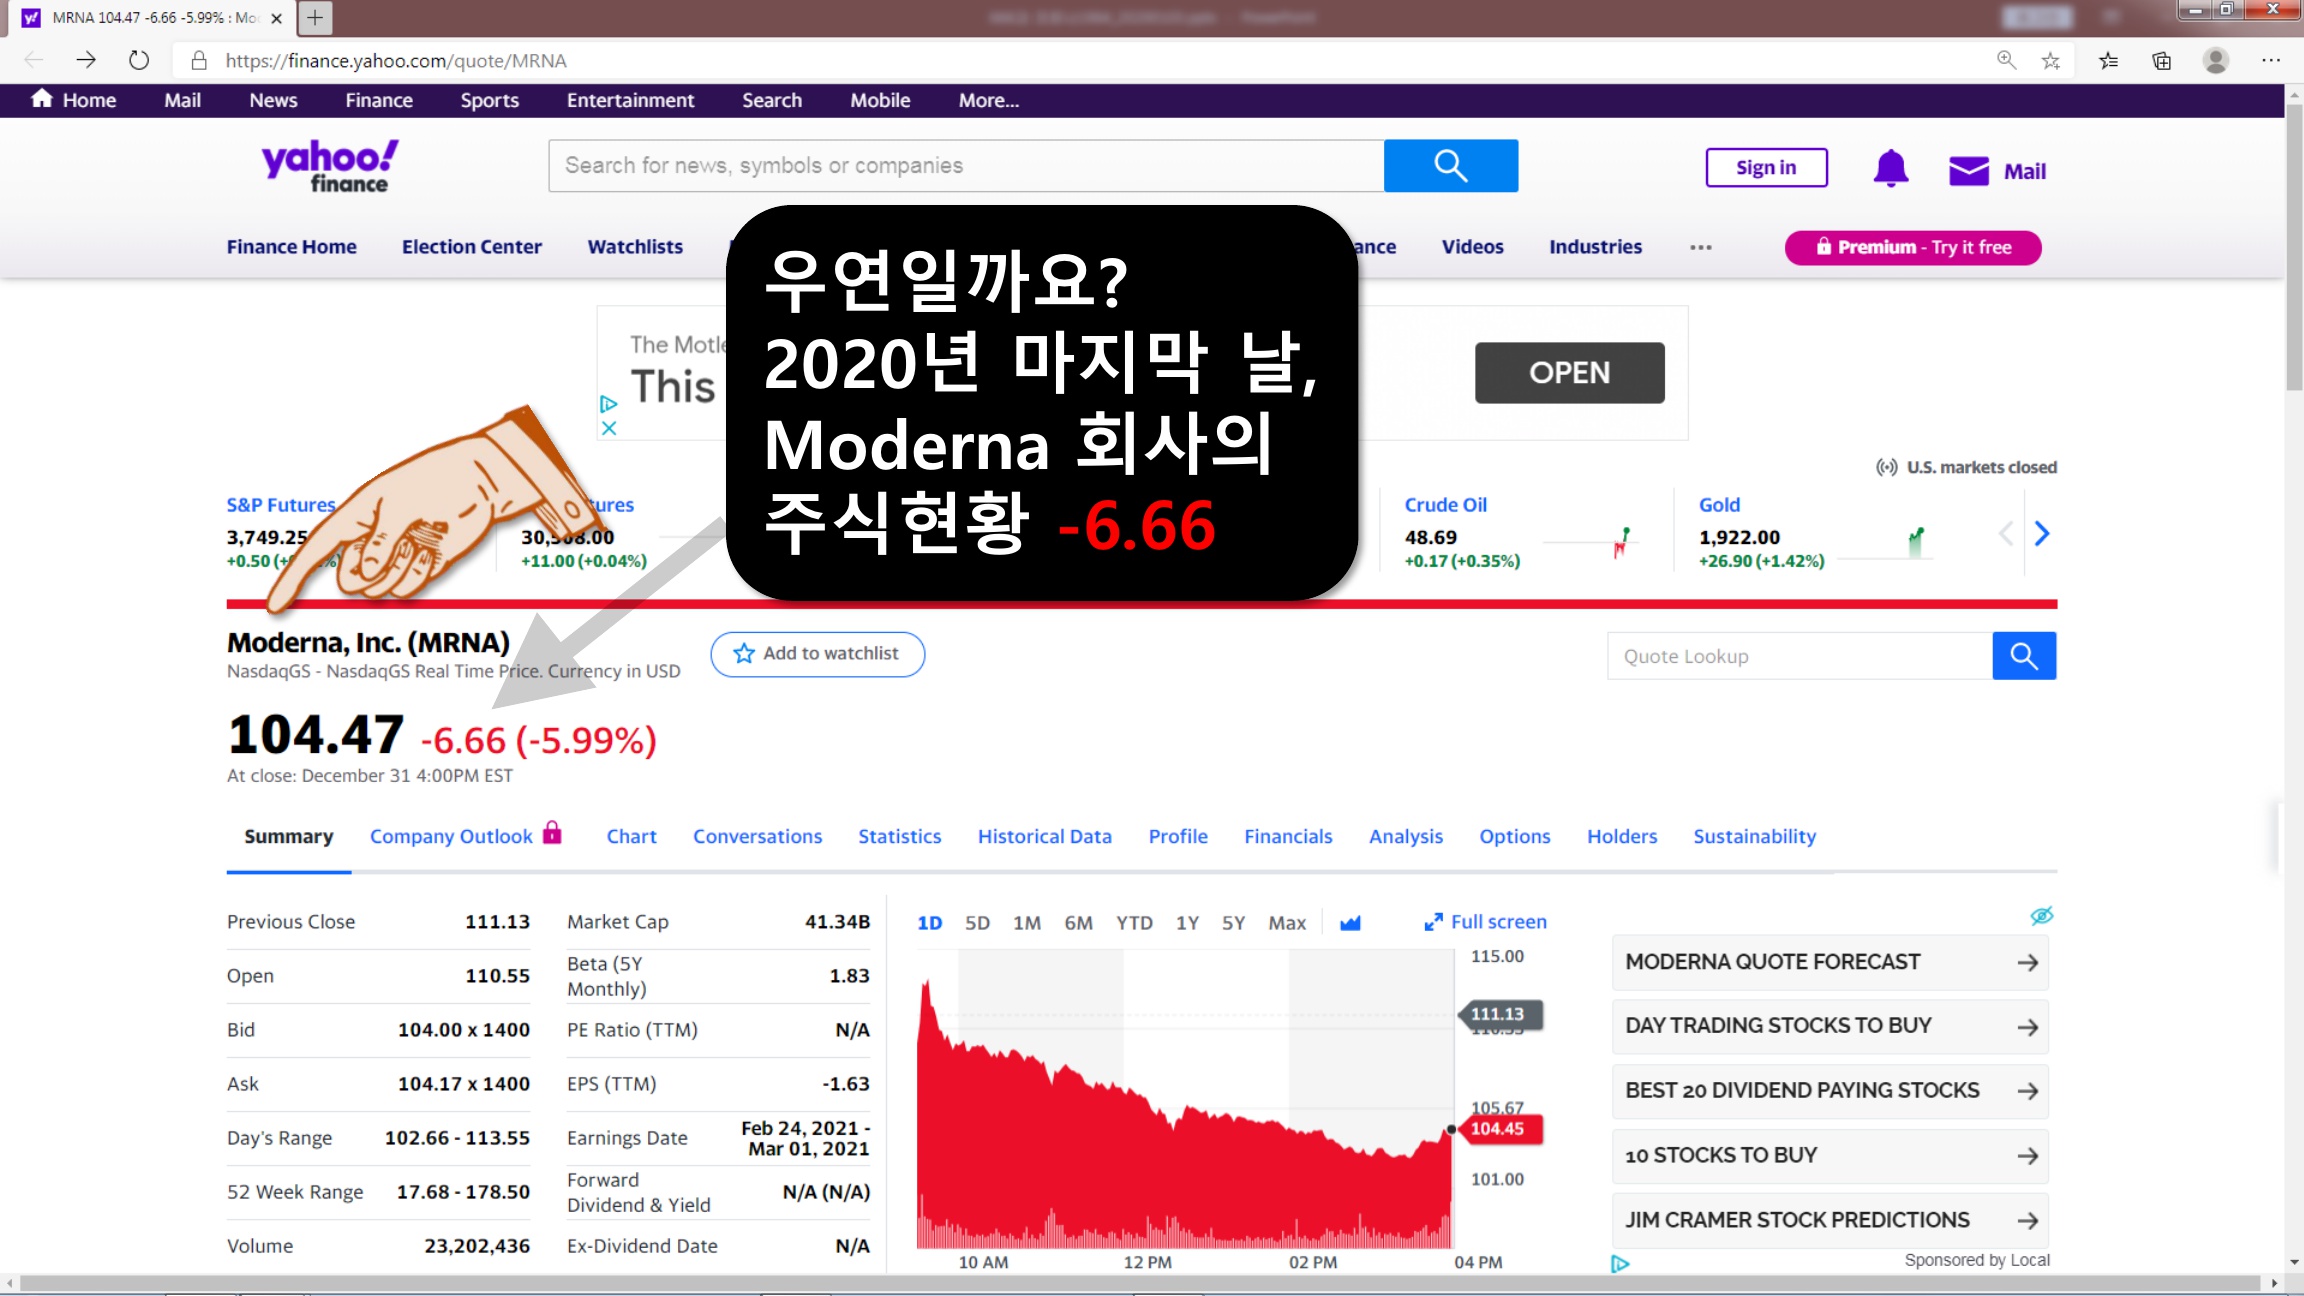Open JIM CRAMER STOCK PREDICTIONS link
Screen dimensions: 2304x1296
click(x=1830, y=1220)
